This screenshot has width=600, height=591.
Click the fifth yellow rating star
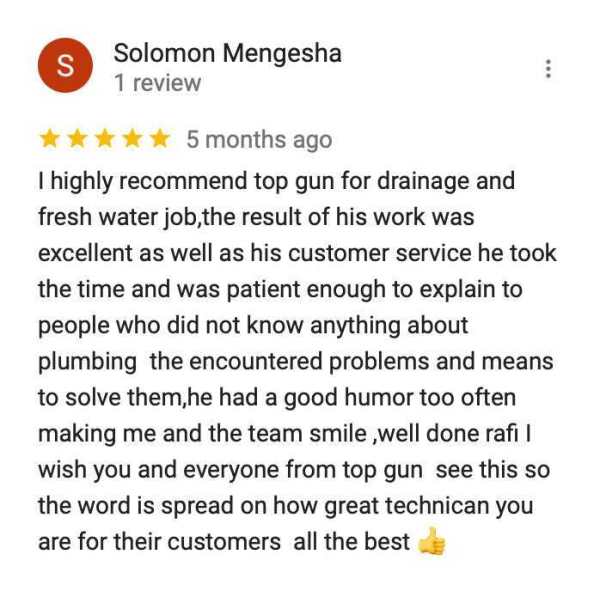160,139
